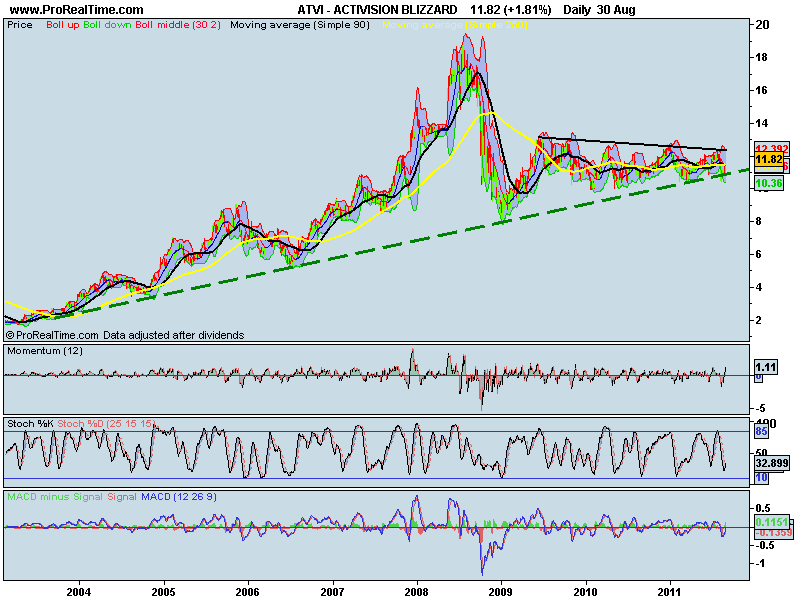Select the blue 85 overbought level tag

(x=761, y=432)
